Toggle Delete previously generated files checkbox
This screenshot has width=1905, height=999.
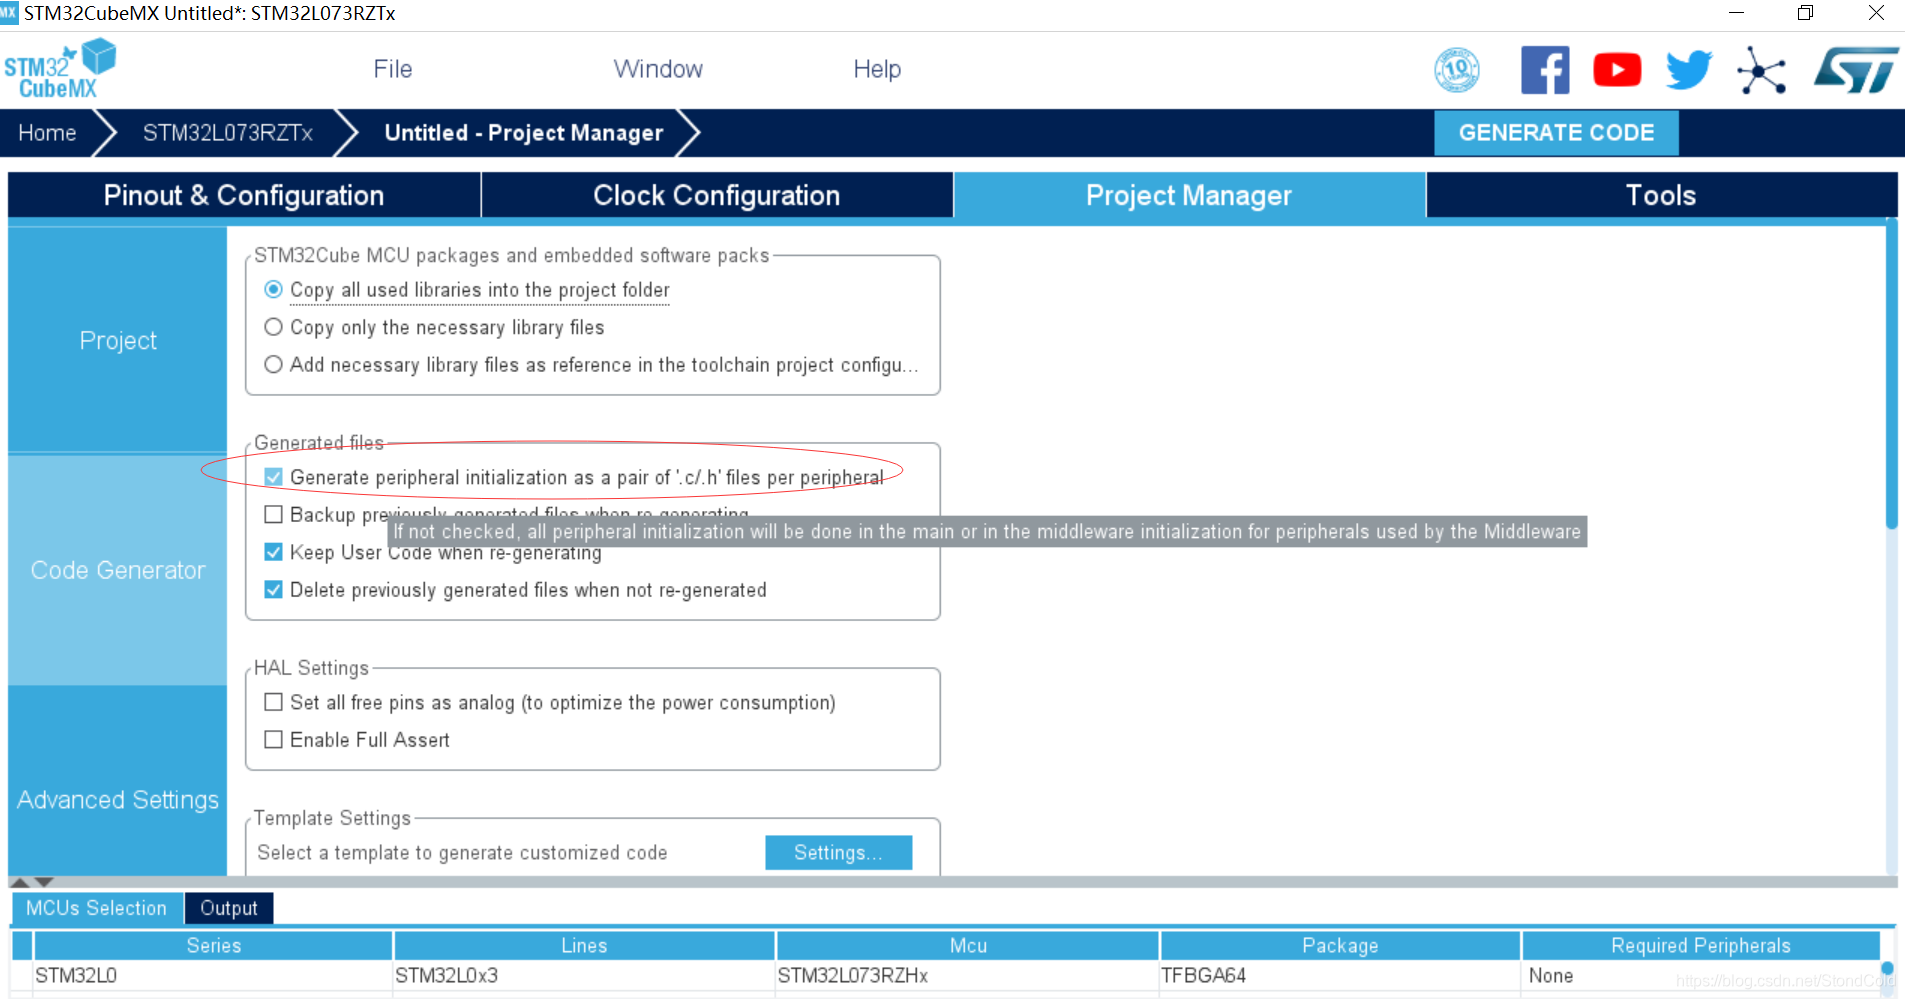pos(273,589)
